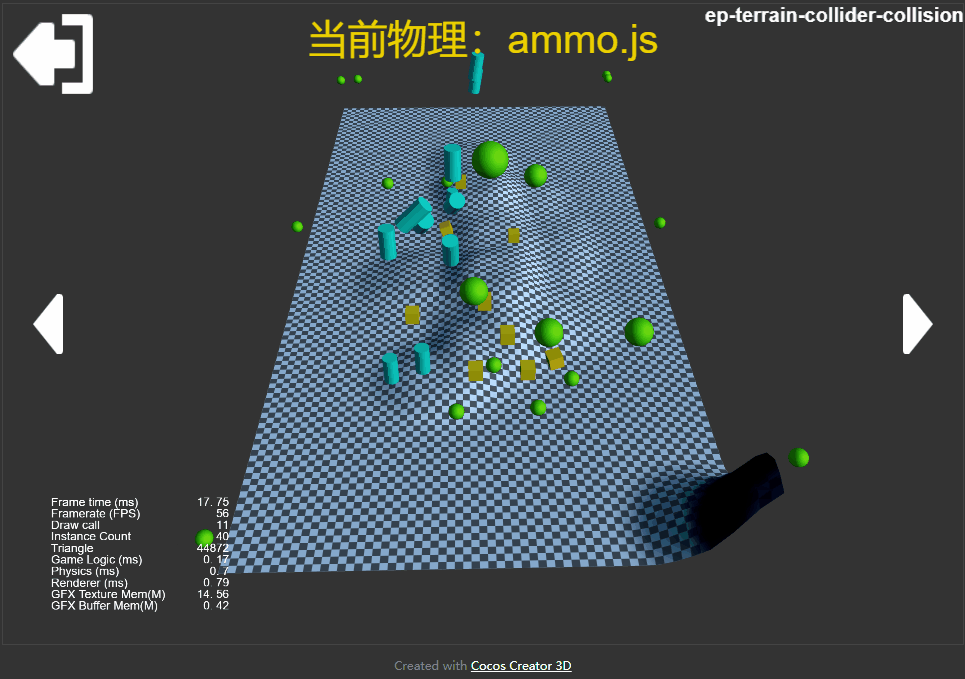Click the Renderer (ms) stat label

[x=89, y=583]
